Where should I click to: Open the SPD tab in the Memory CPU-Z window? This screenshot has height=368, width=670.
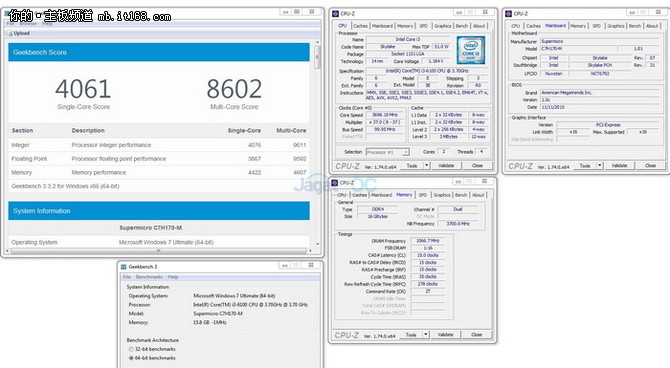[423, 195]
